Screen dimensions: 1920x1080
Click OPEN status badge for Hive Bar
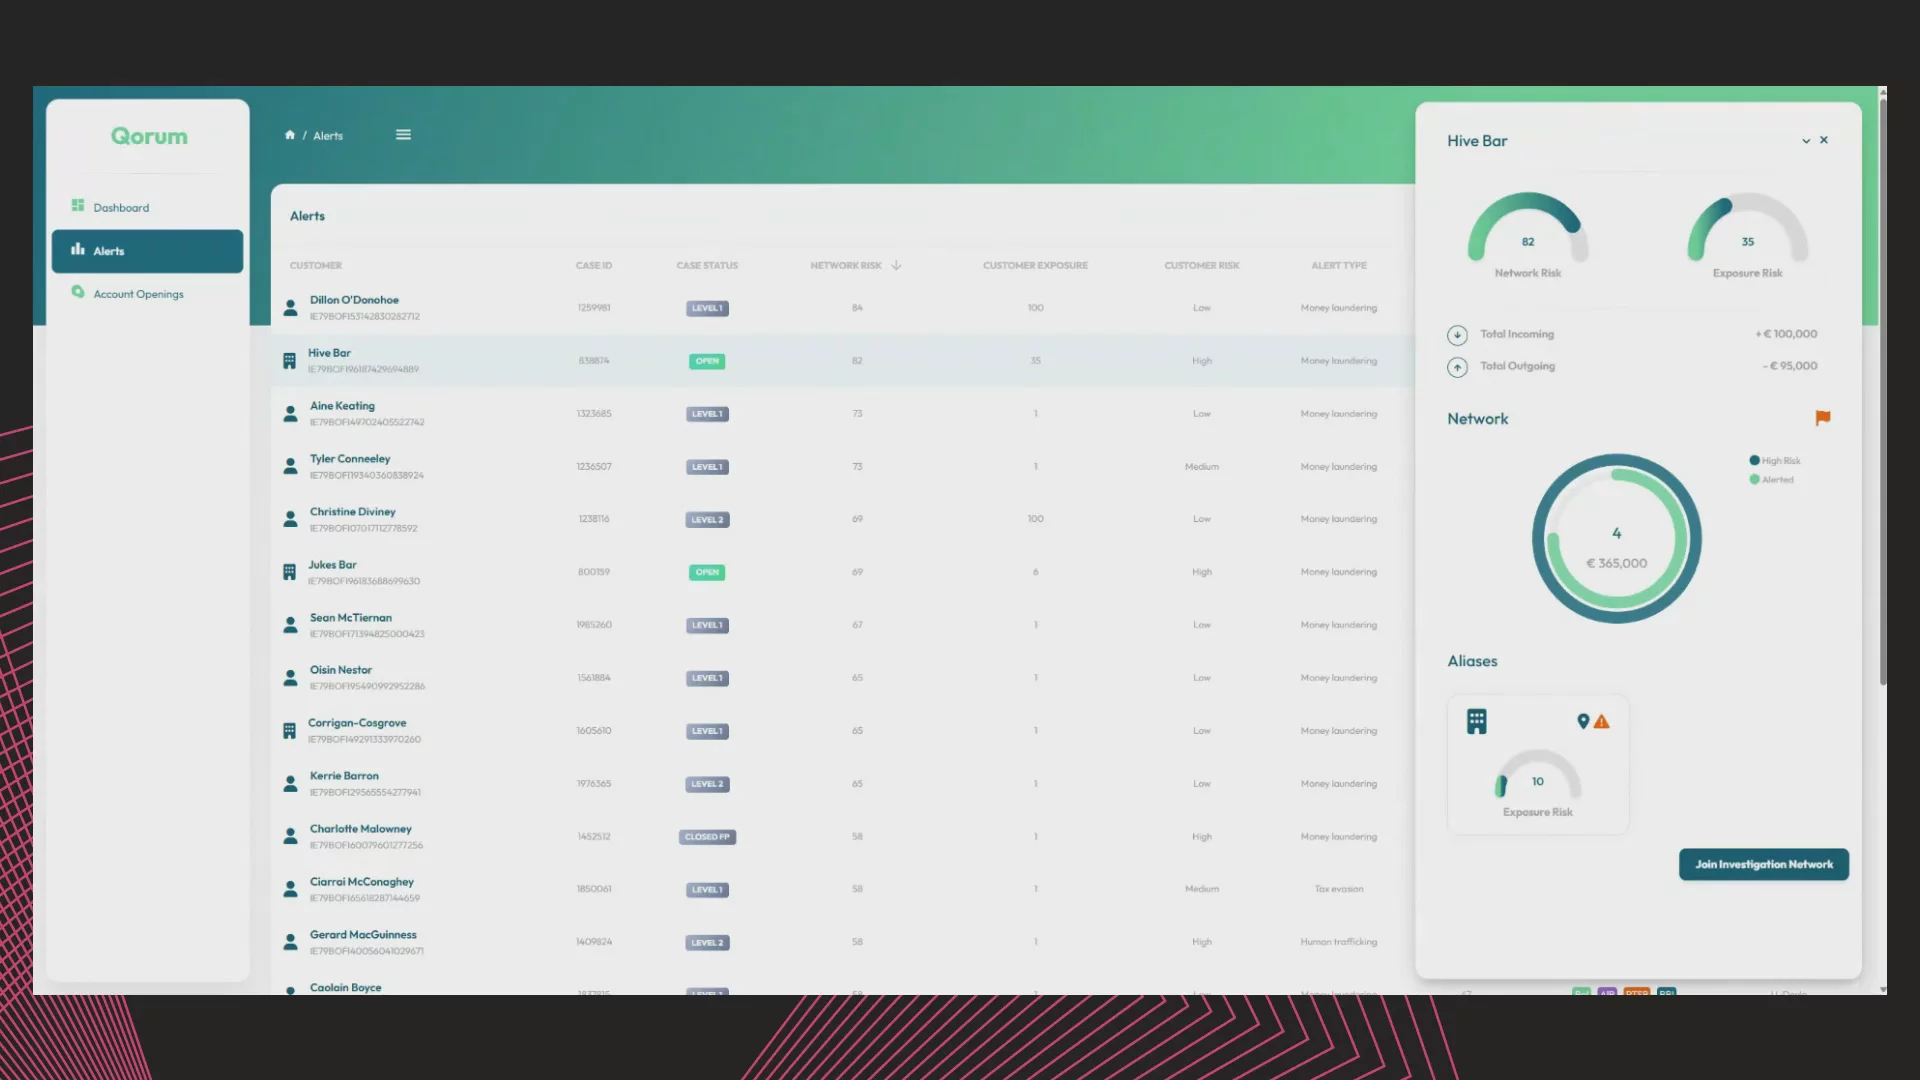coord(707,361)
